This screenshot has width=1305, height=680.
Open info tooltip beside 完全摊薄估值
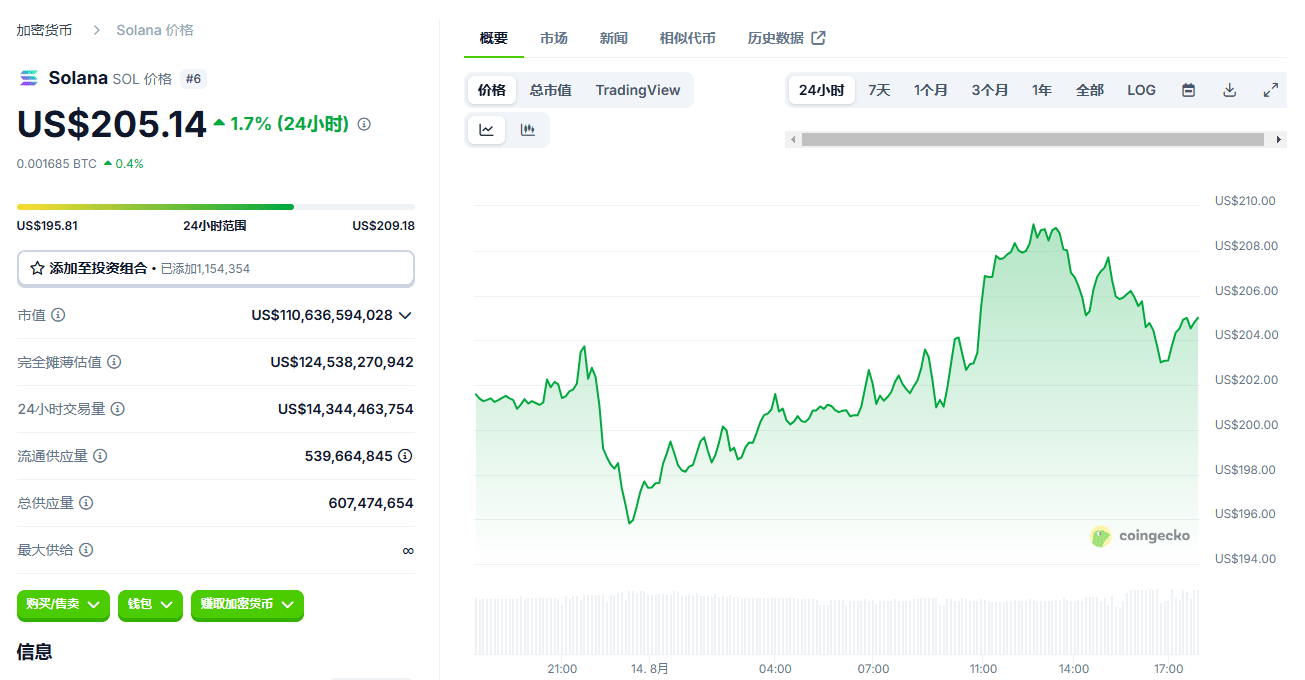click(x=114, y=362)
